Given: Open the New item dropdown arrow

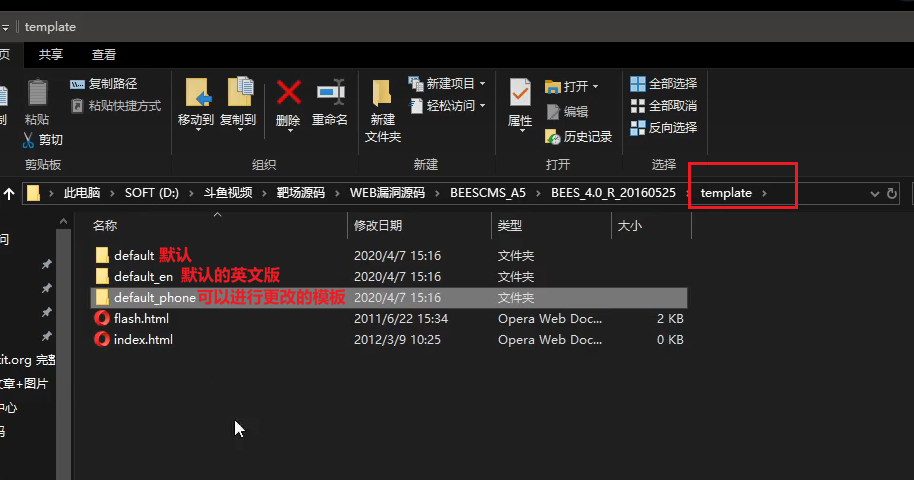Looking at the screenshot, I should pos(483,84).
